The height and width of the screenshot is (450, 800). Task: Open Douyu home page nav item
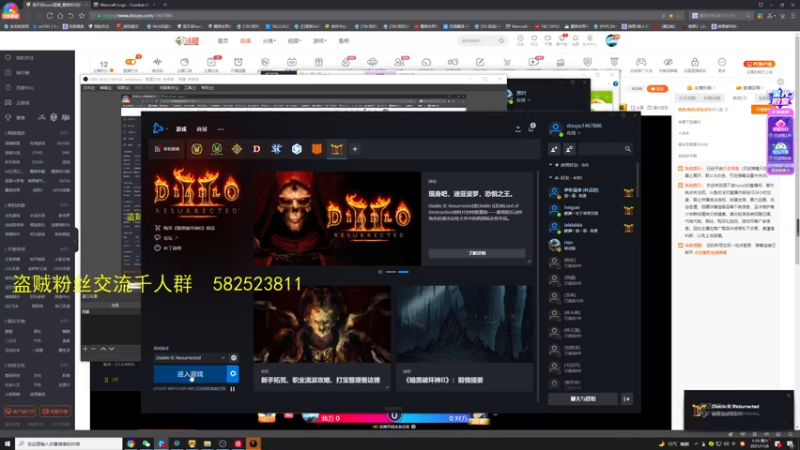[x=223, y=41]
